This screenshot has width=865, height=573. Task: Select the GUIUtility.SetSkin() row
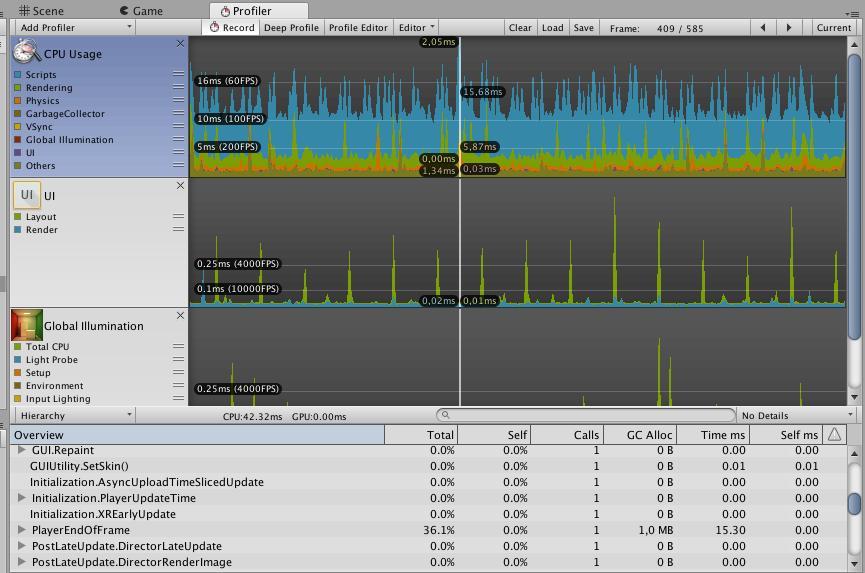tap(428, 466)
